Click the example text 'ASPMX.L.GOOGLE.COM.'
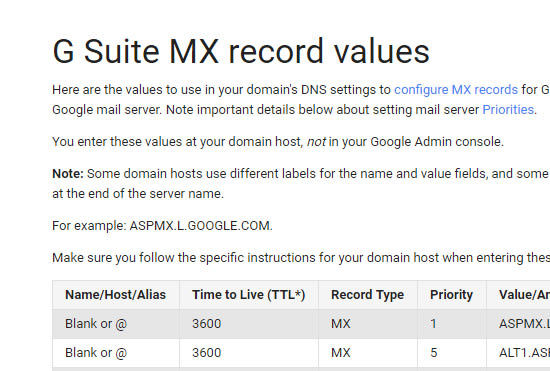 coord(201,226)
